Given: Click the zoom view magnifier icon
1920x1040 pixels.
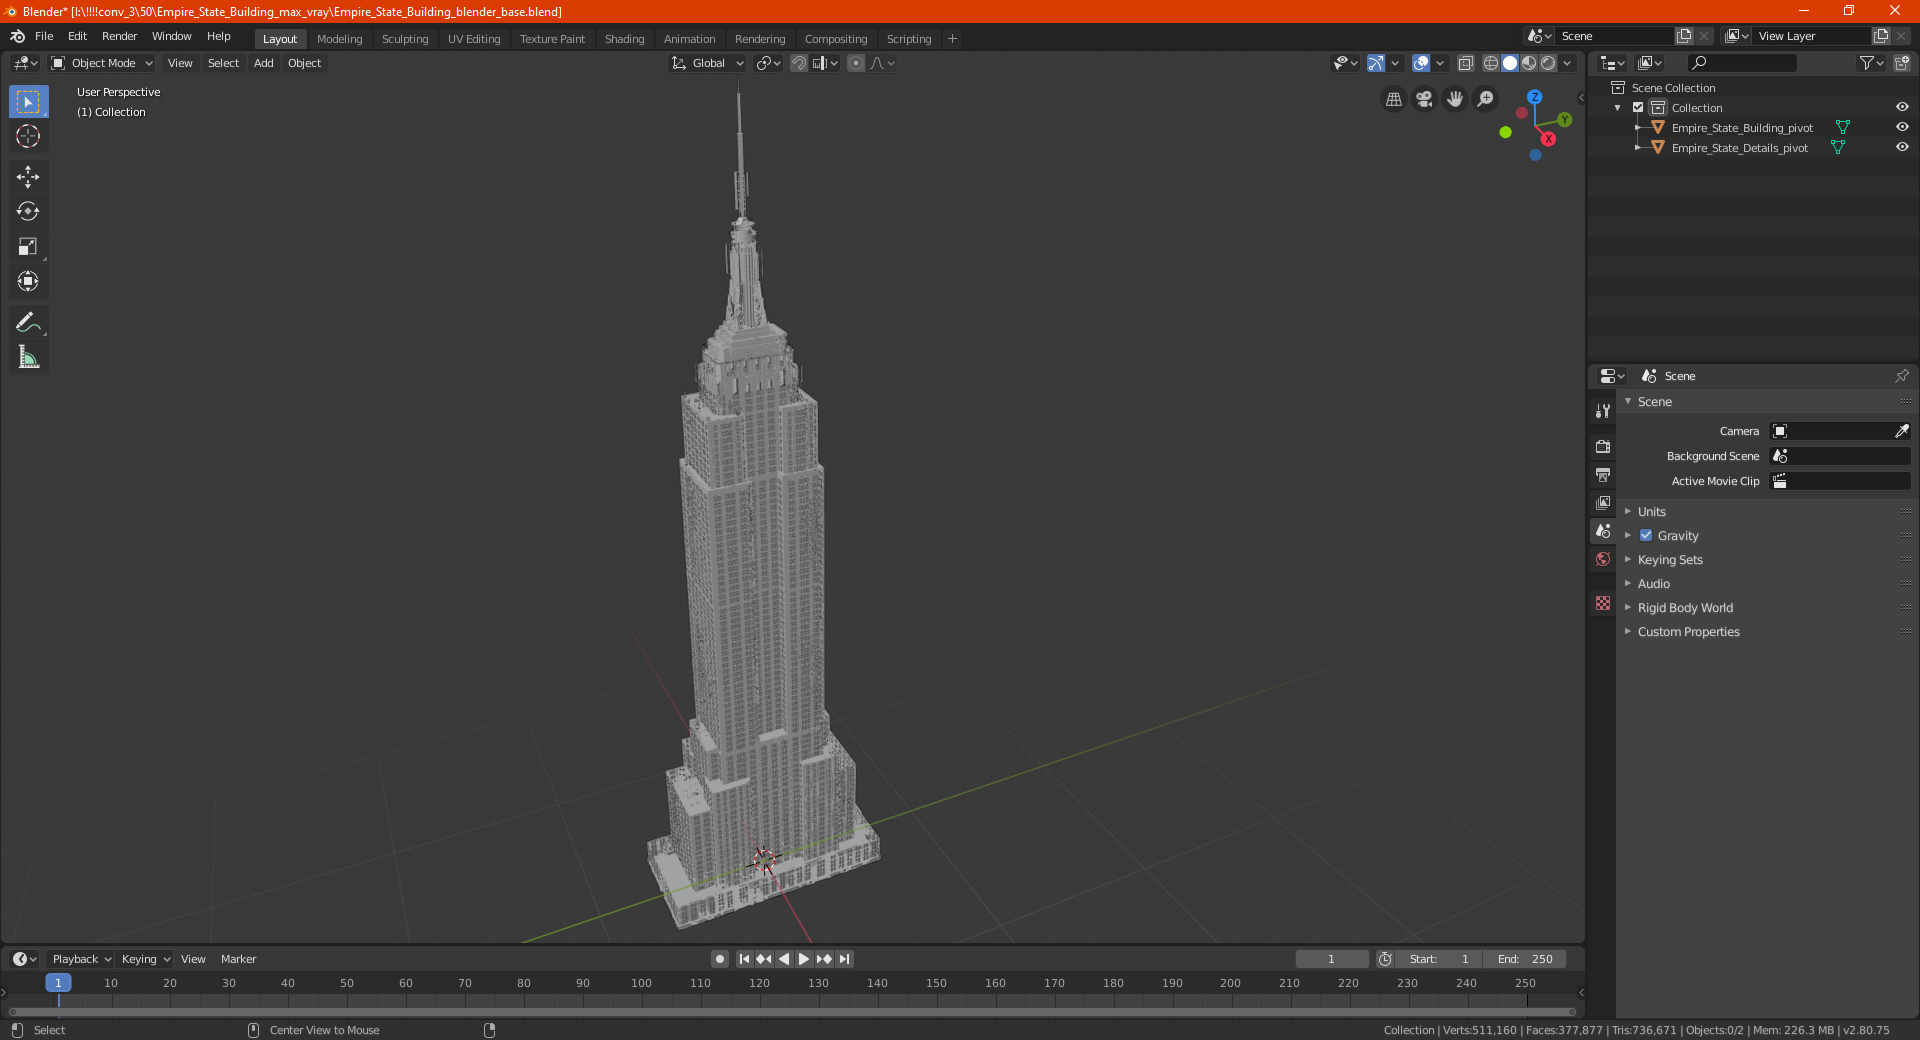Looking at the screenshot, I should tap(1486, 99).
